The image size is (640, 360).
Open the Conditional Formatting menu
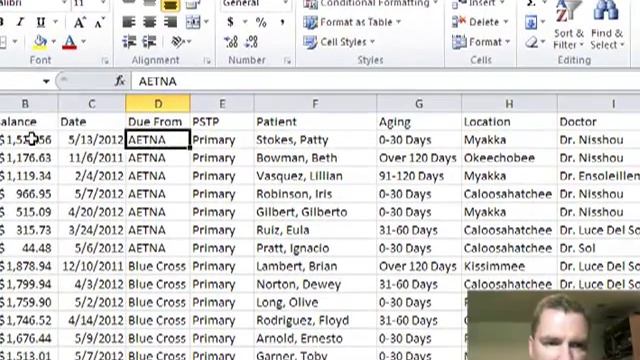[371, 3]
